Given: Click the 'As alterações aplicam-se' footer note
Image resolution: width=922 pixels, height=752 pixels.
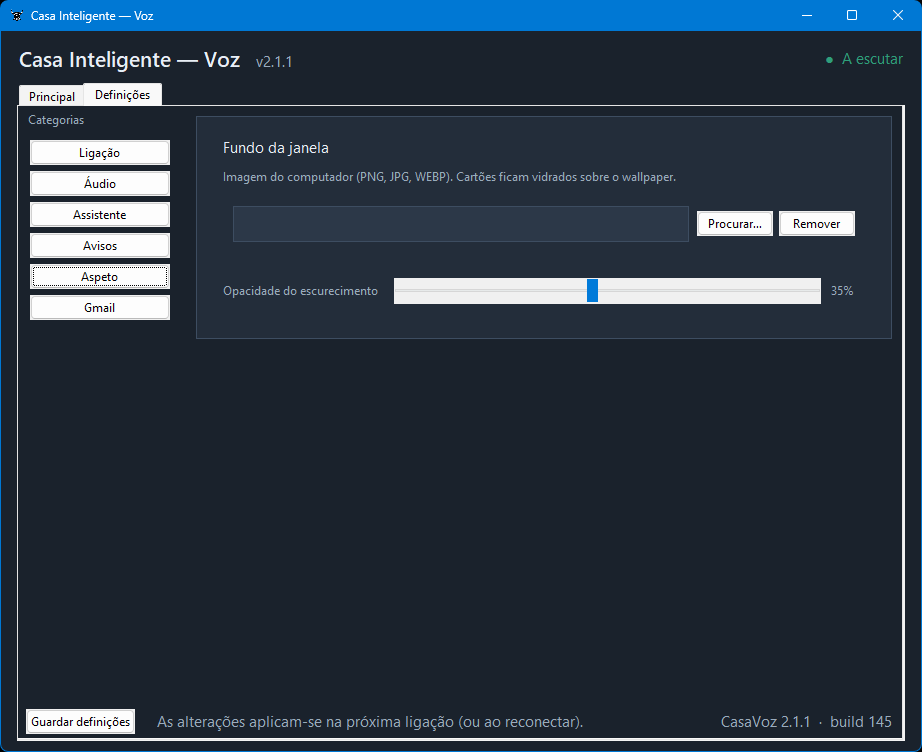Looking at the screenshot, I should 370,721.
